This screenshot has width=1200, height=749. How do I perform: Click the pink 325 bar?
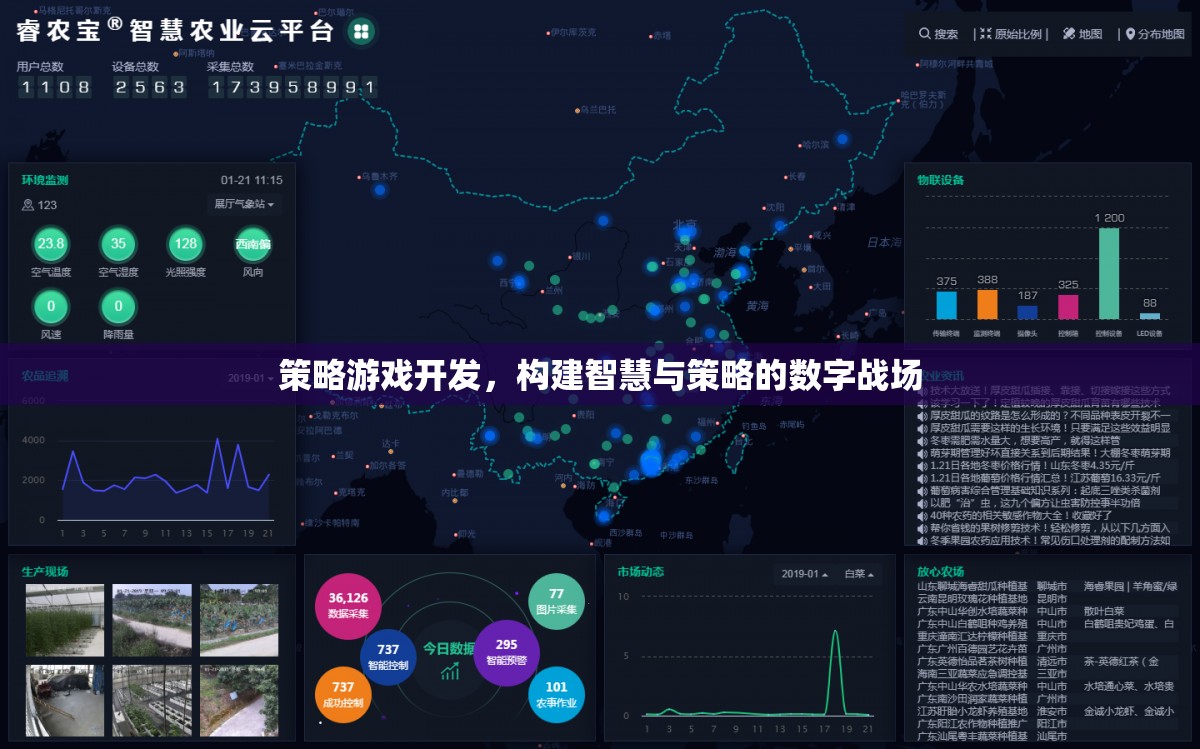1068,306
